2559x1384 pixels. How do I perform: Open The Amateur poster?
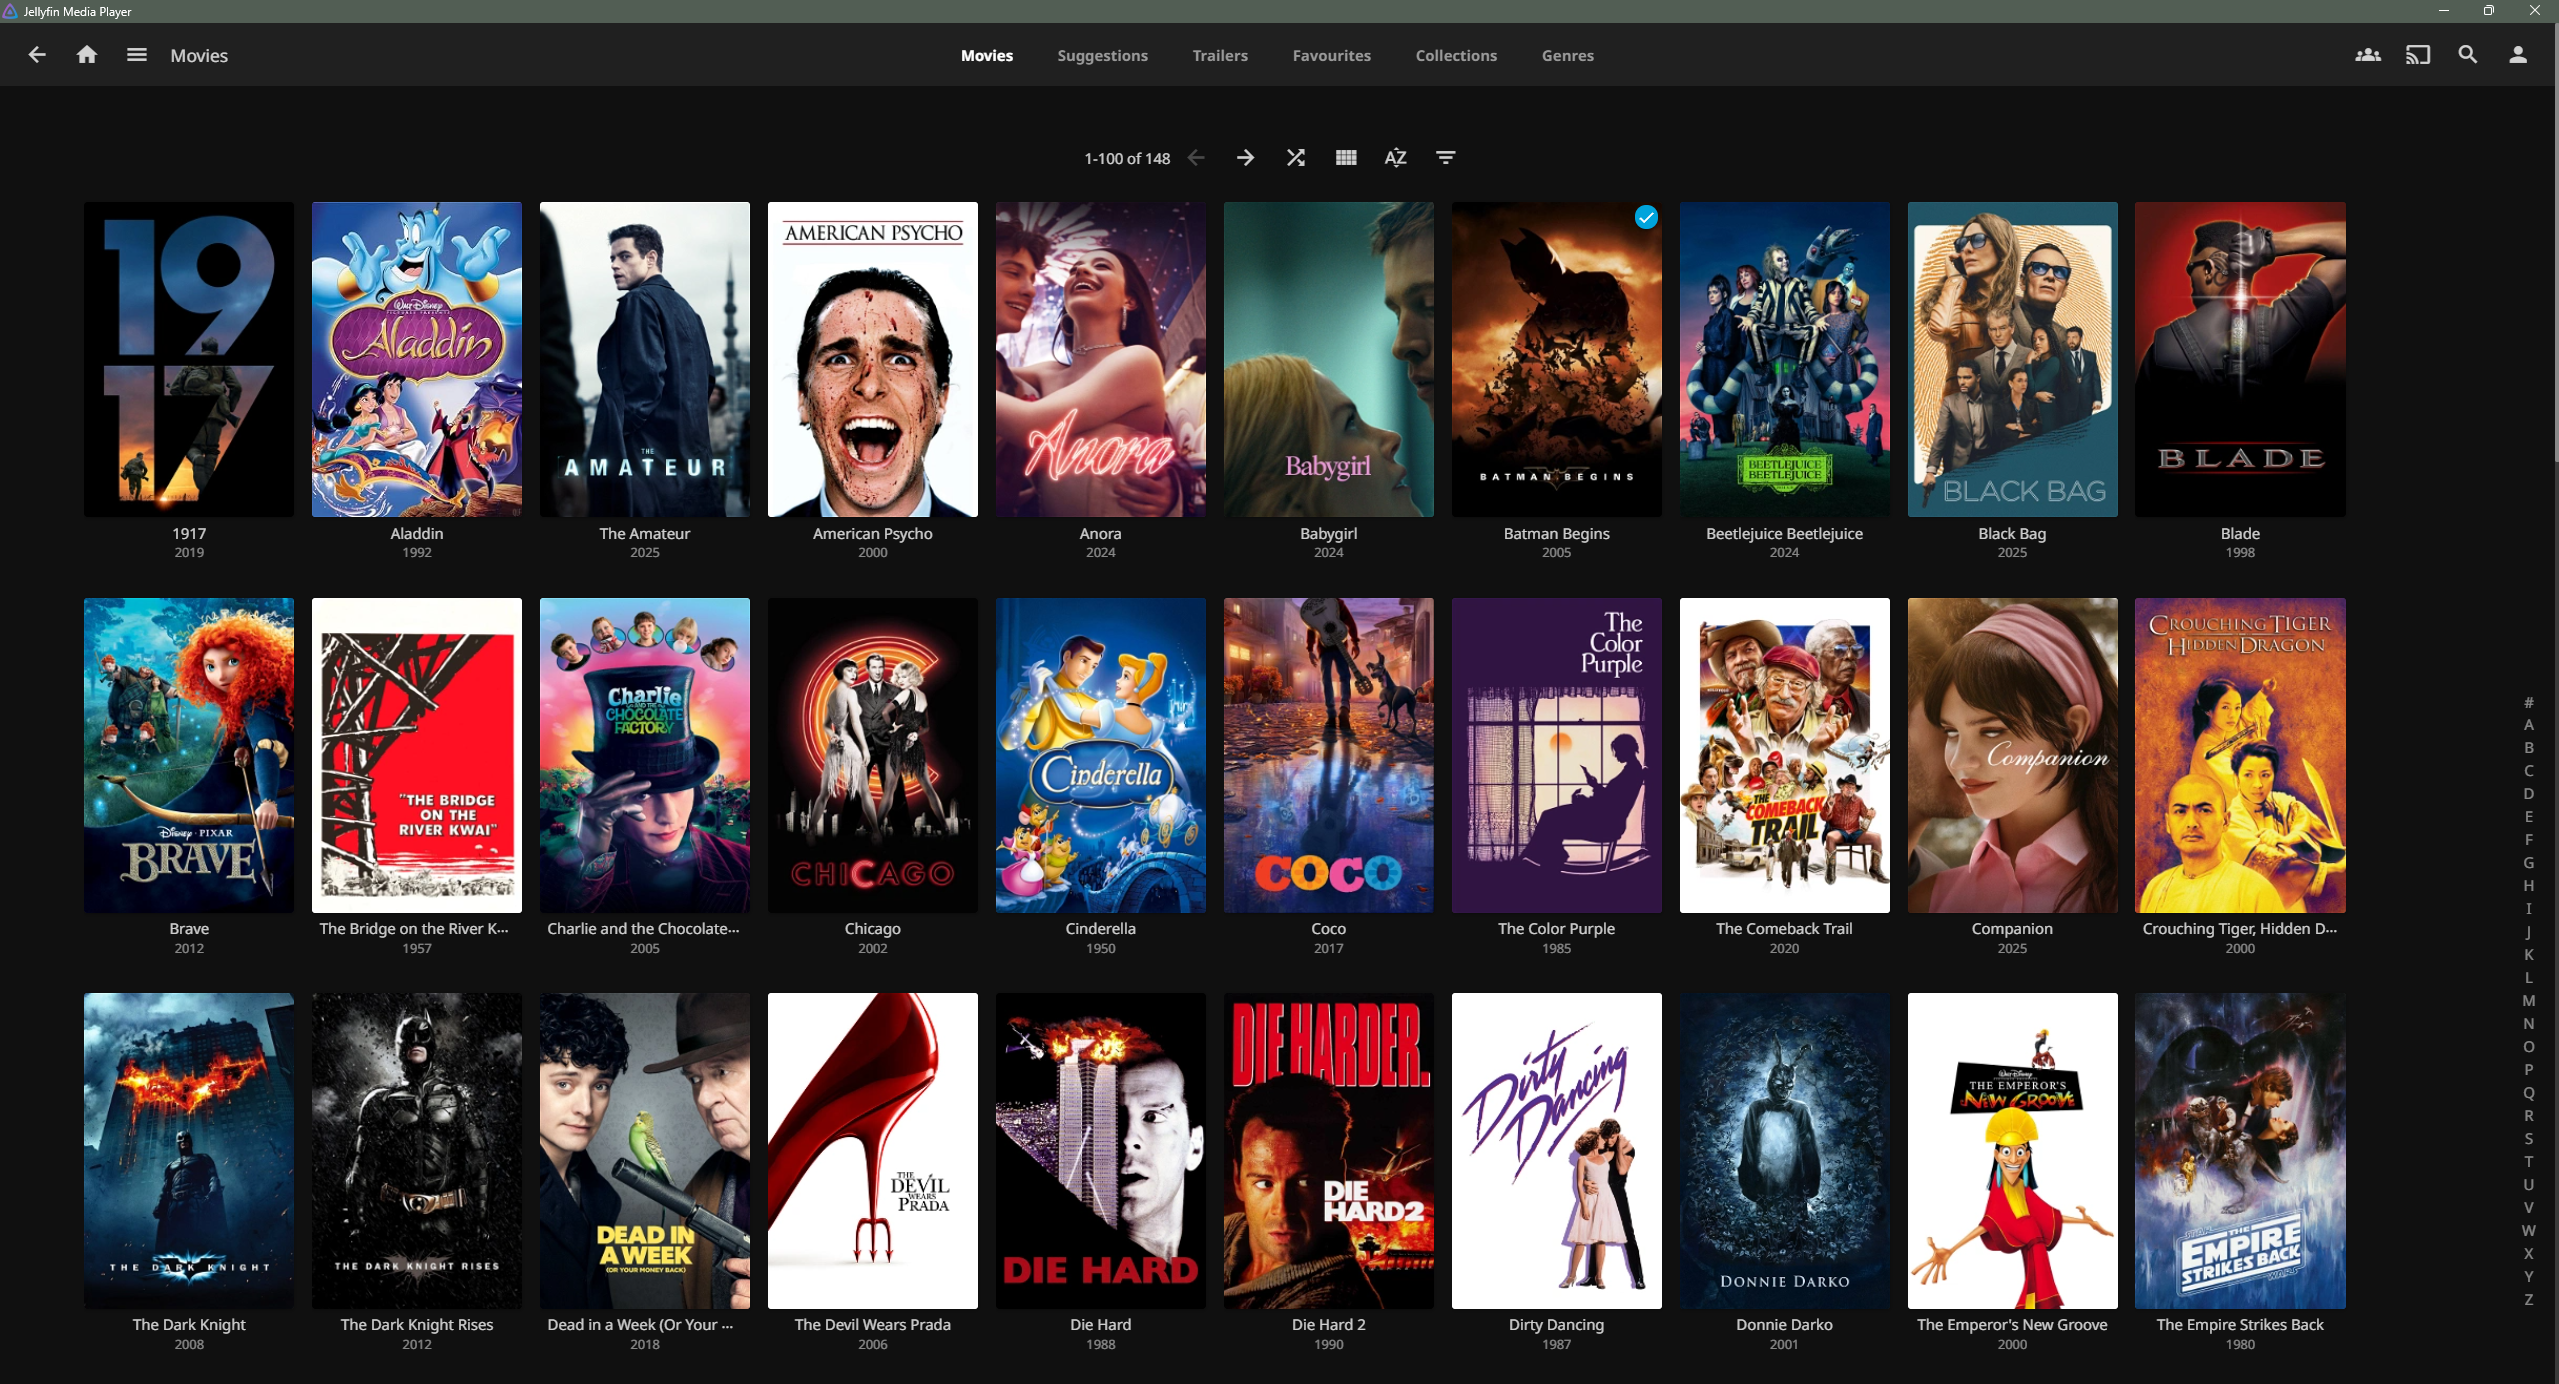645,359
